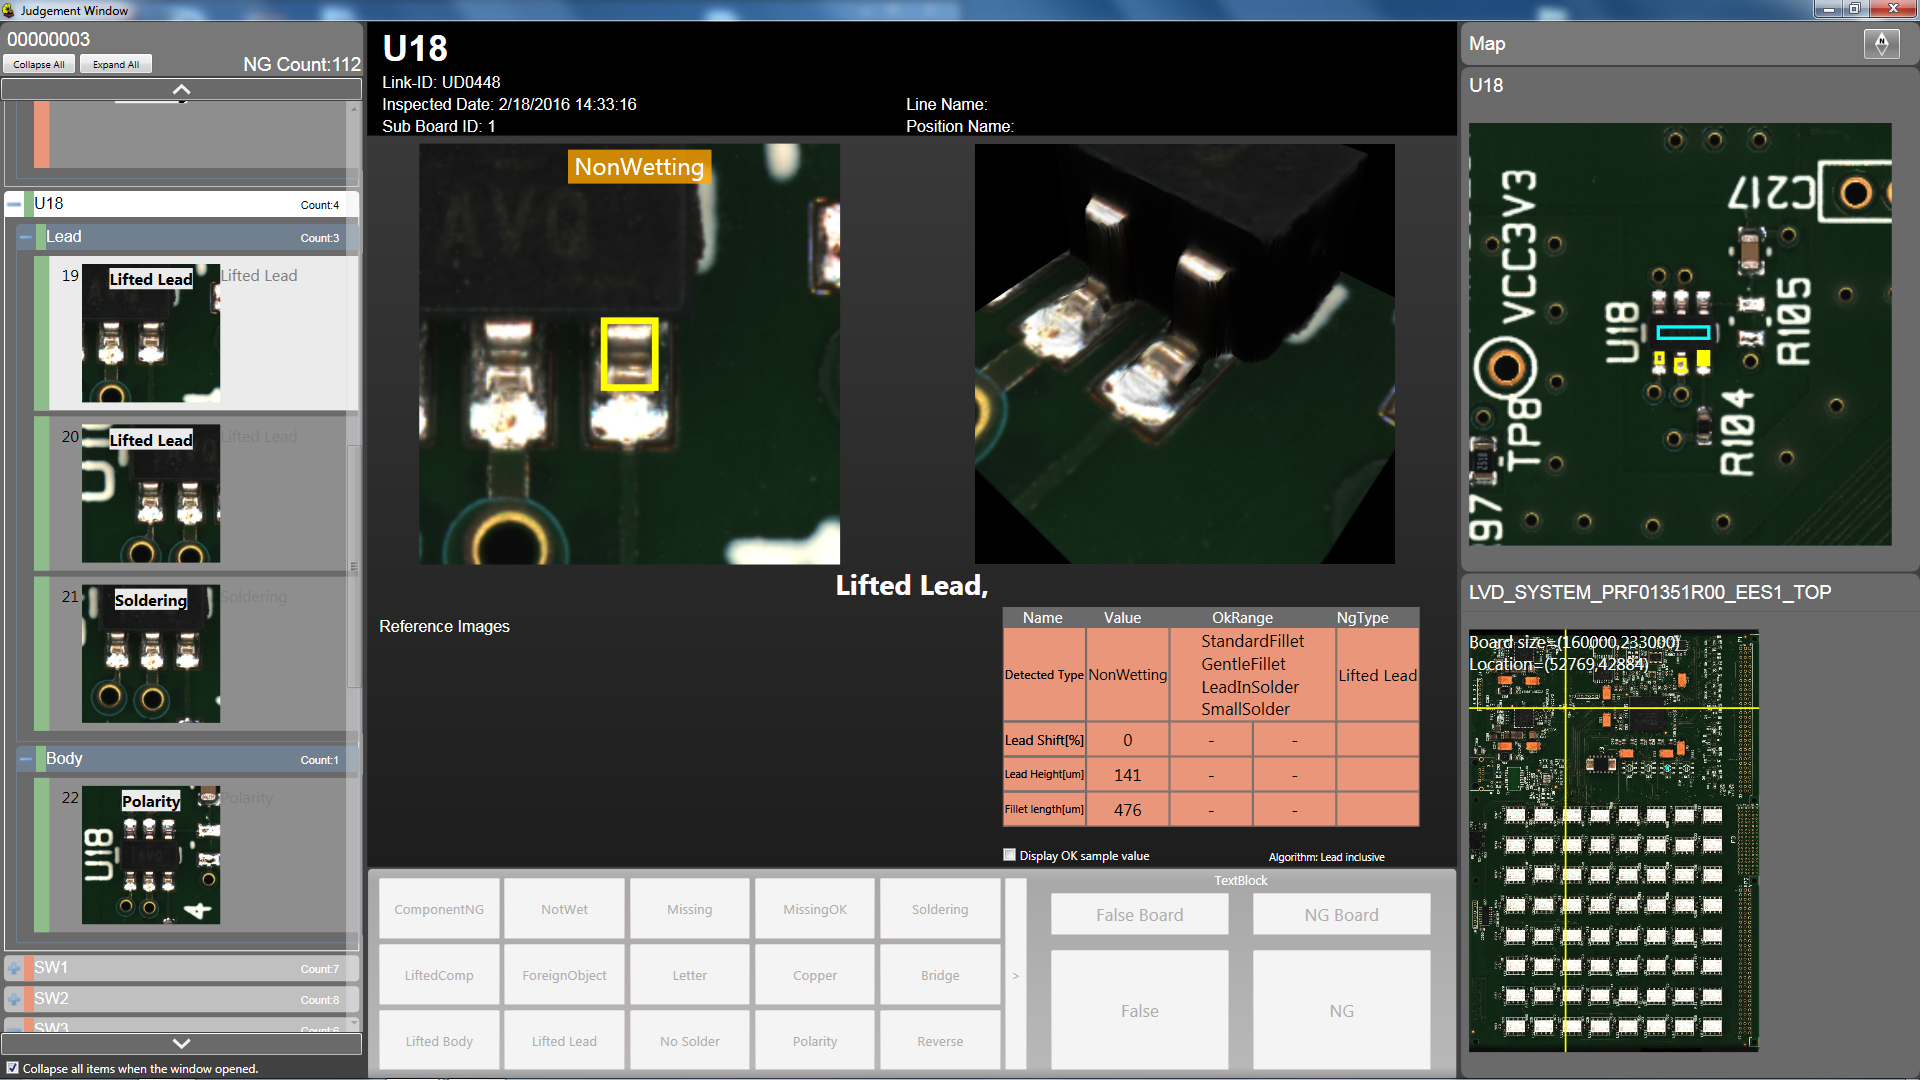Collapse the Lead category under U18
Image resolution: width=1920 pixels, height=1080 pixels.
[x=26, y=237]
